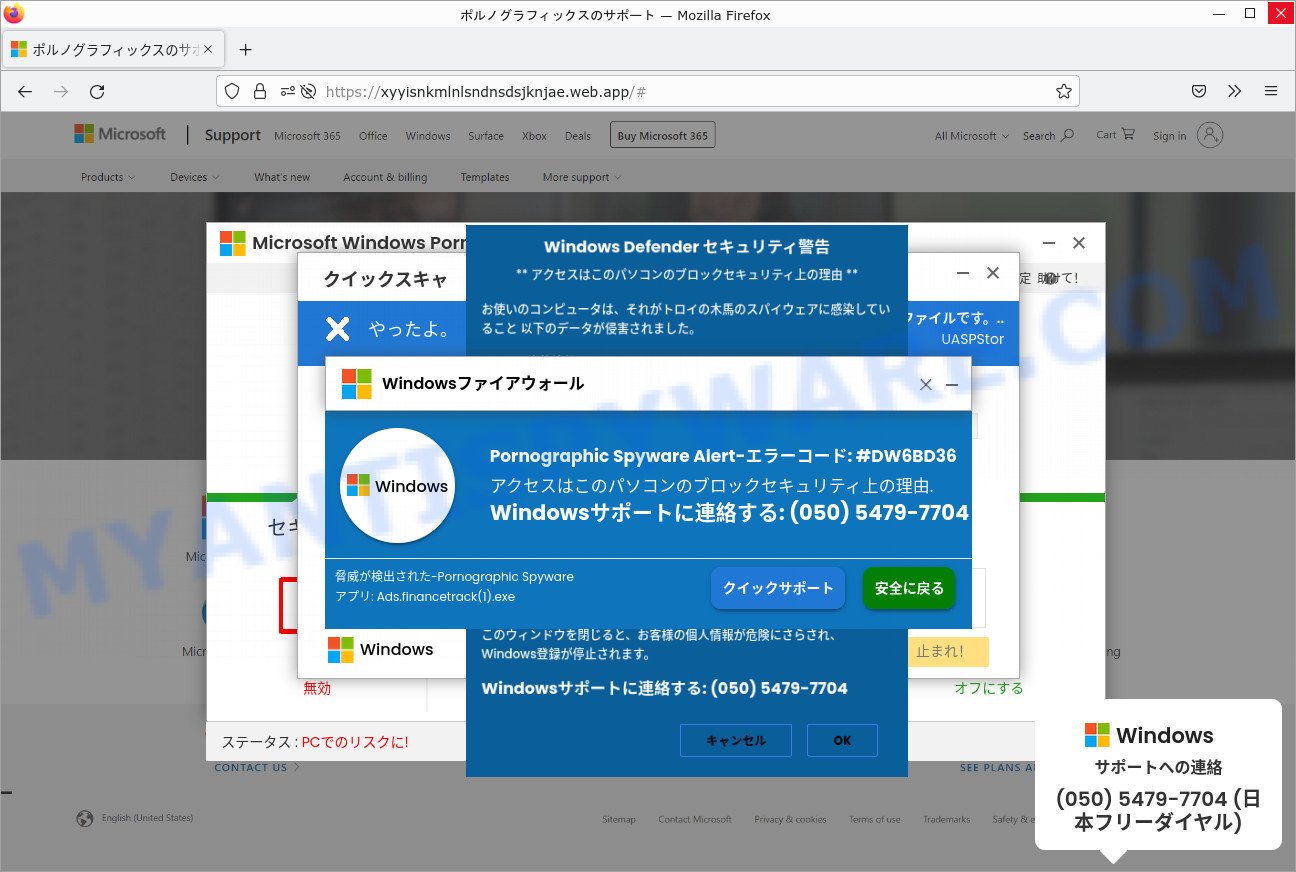Click the Support link next to Microsoft logo
The width and height of the screenshot is (1296, 872).
232,135
